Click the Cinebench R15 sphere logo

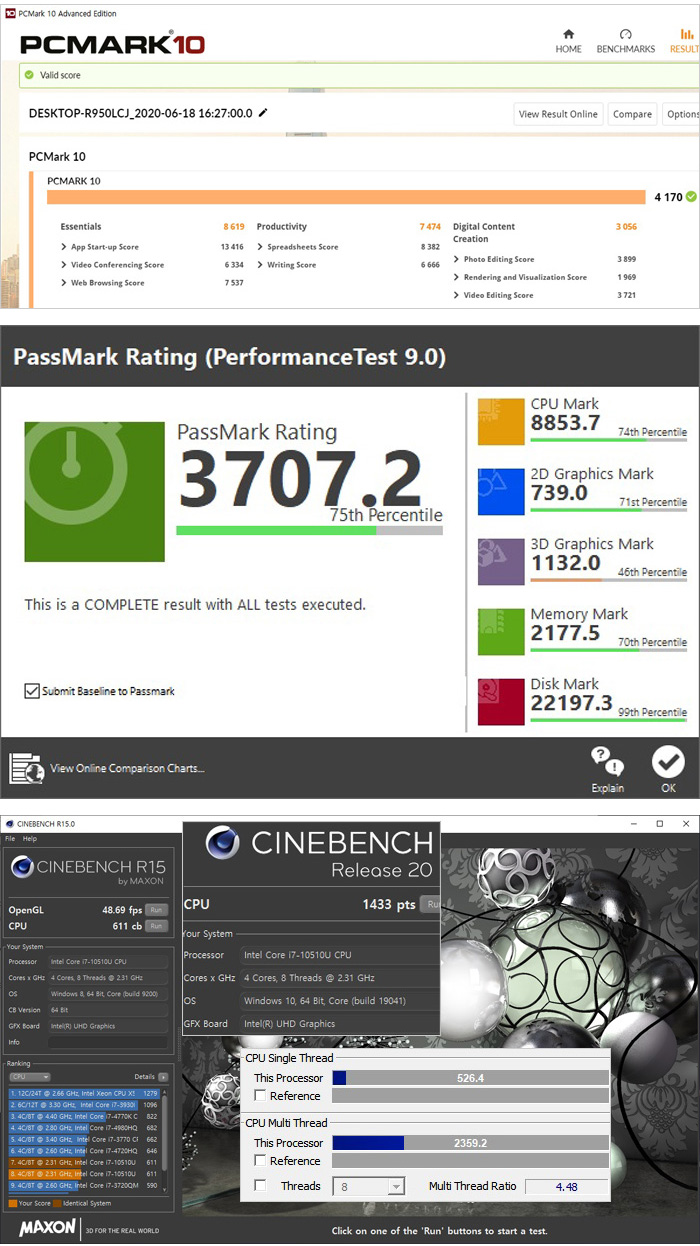pyautogui.click(x=22, y=867)
